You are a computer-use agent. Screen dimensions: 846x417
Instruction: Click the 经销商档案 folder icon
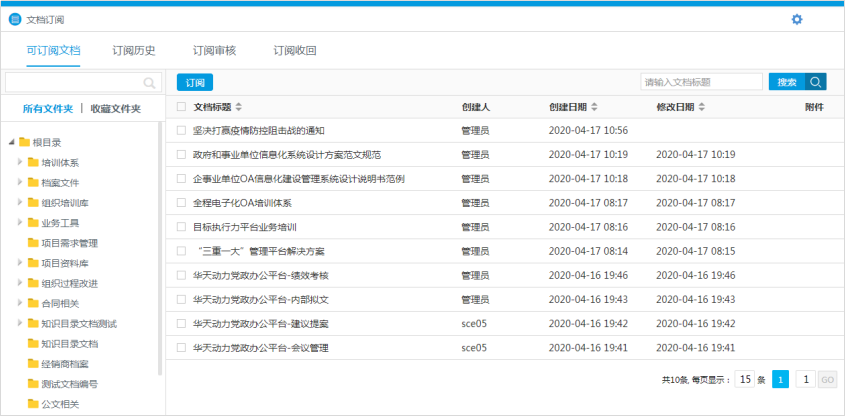click(x=33, y=363)
